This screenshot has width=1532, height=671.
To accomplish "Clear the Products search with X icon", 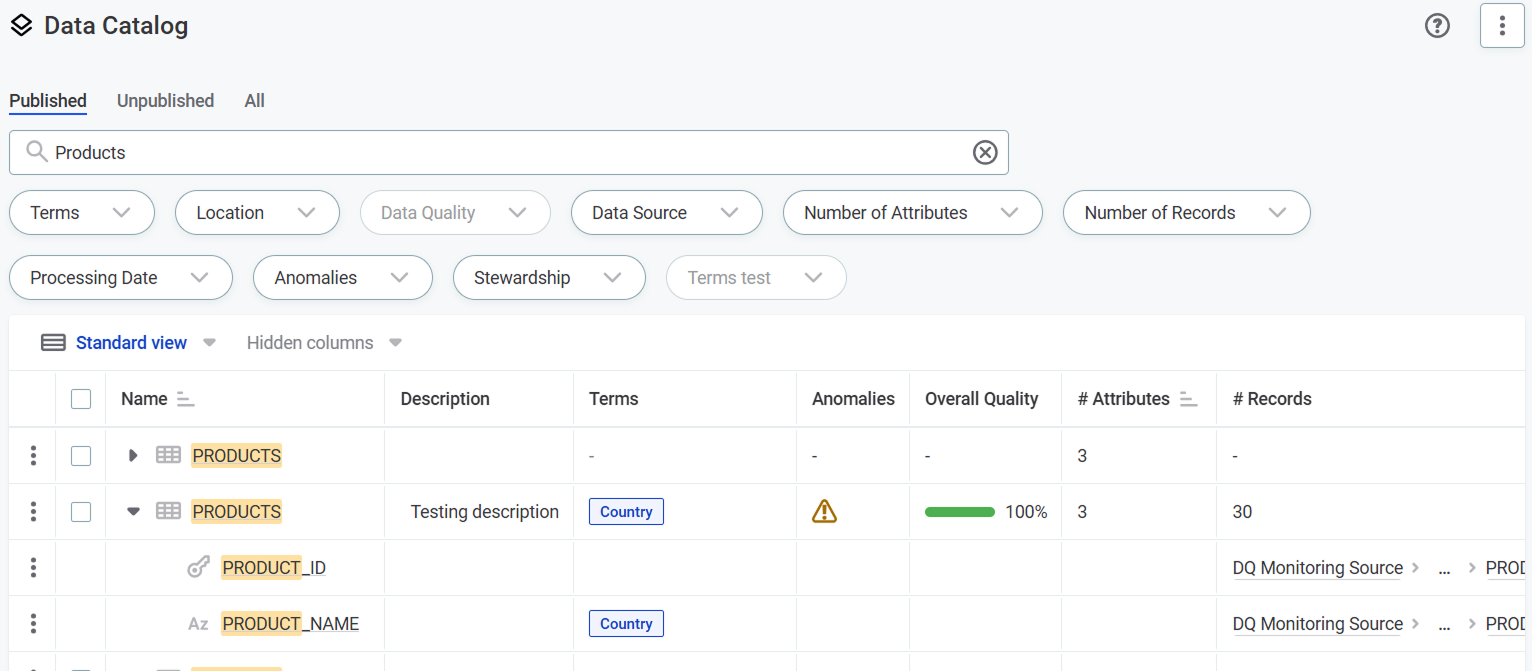I will (x=985, y=152).
